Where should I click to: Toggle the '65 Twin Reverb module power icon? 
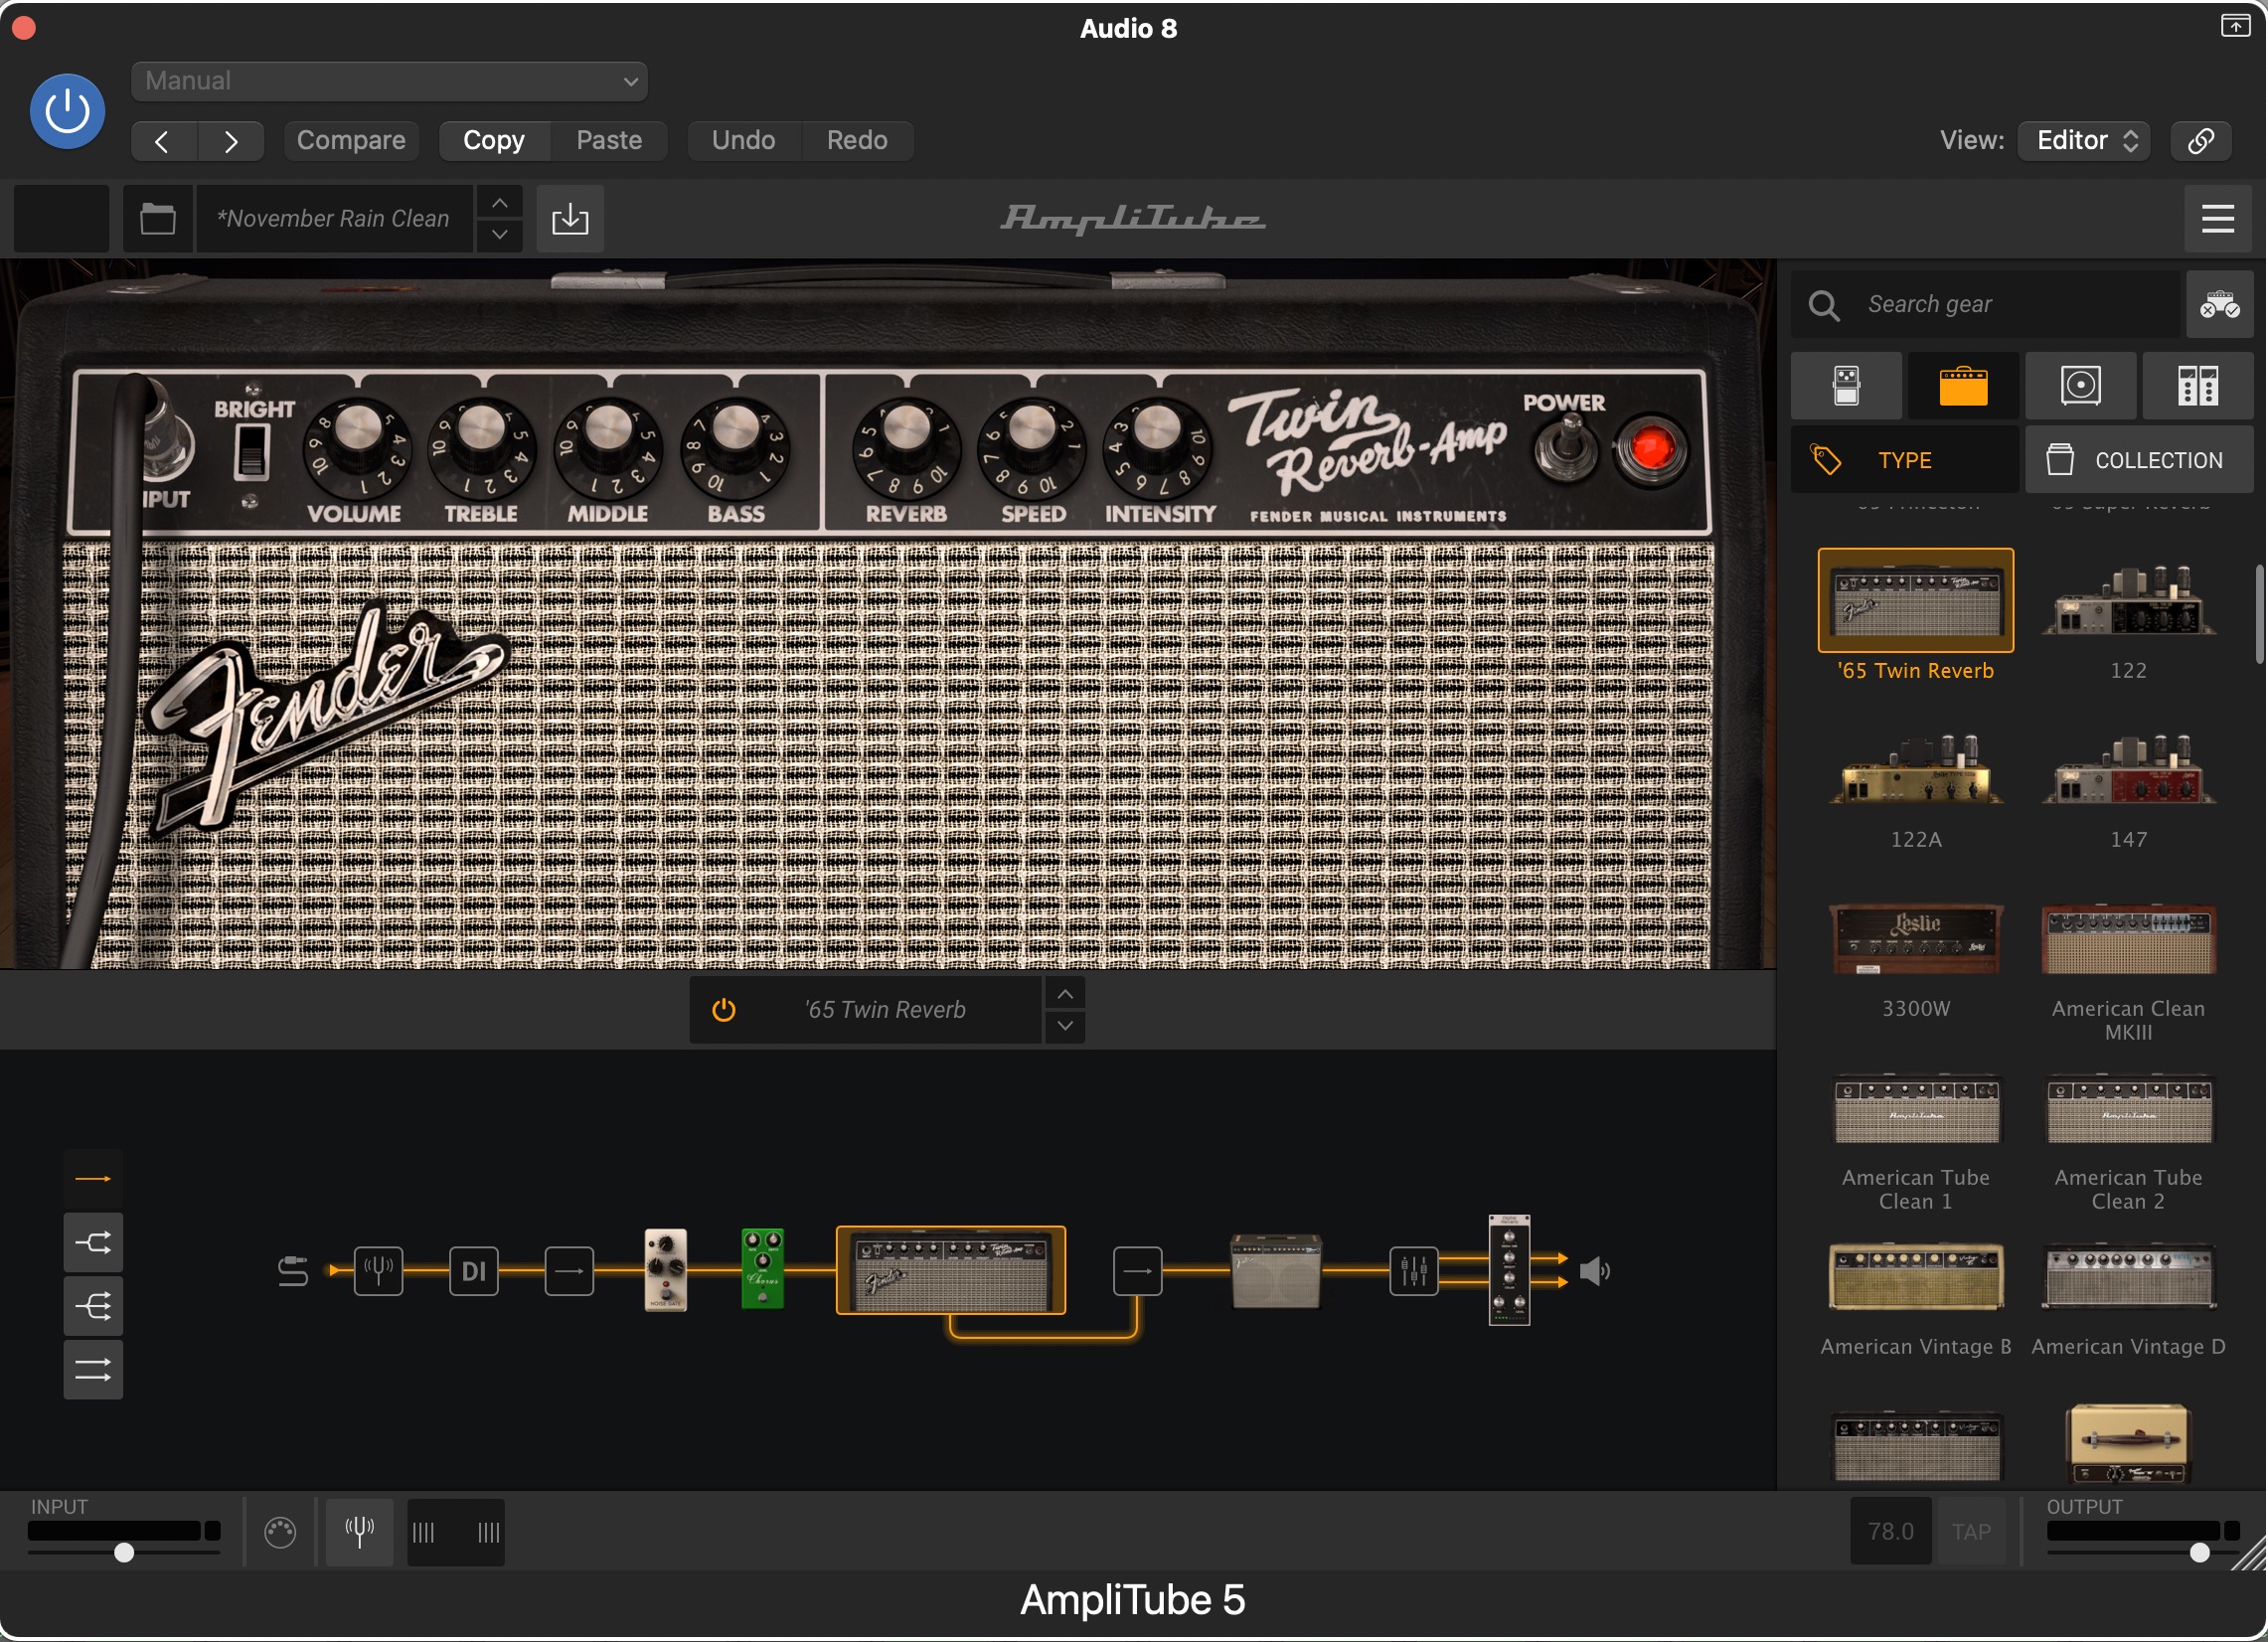click(724, 1010)
